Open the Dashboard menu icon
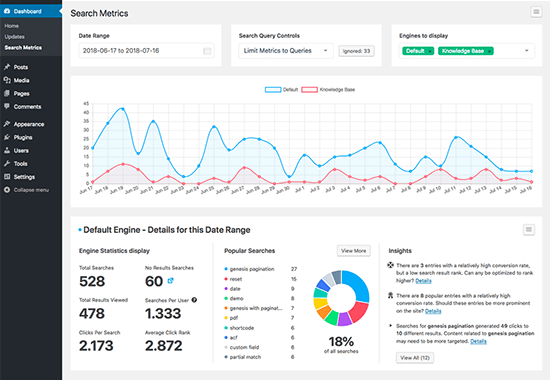The height and width of the screenshot is (380, 550). point(7,11)
